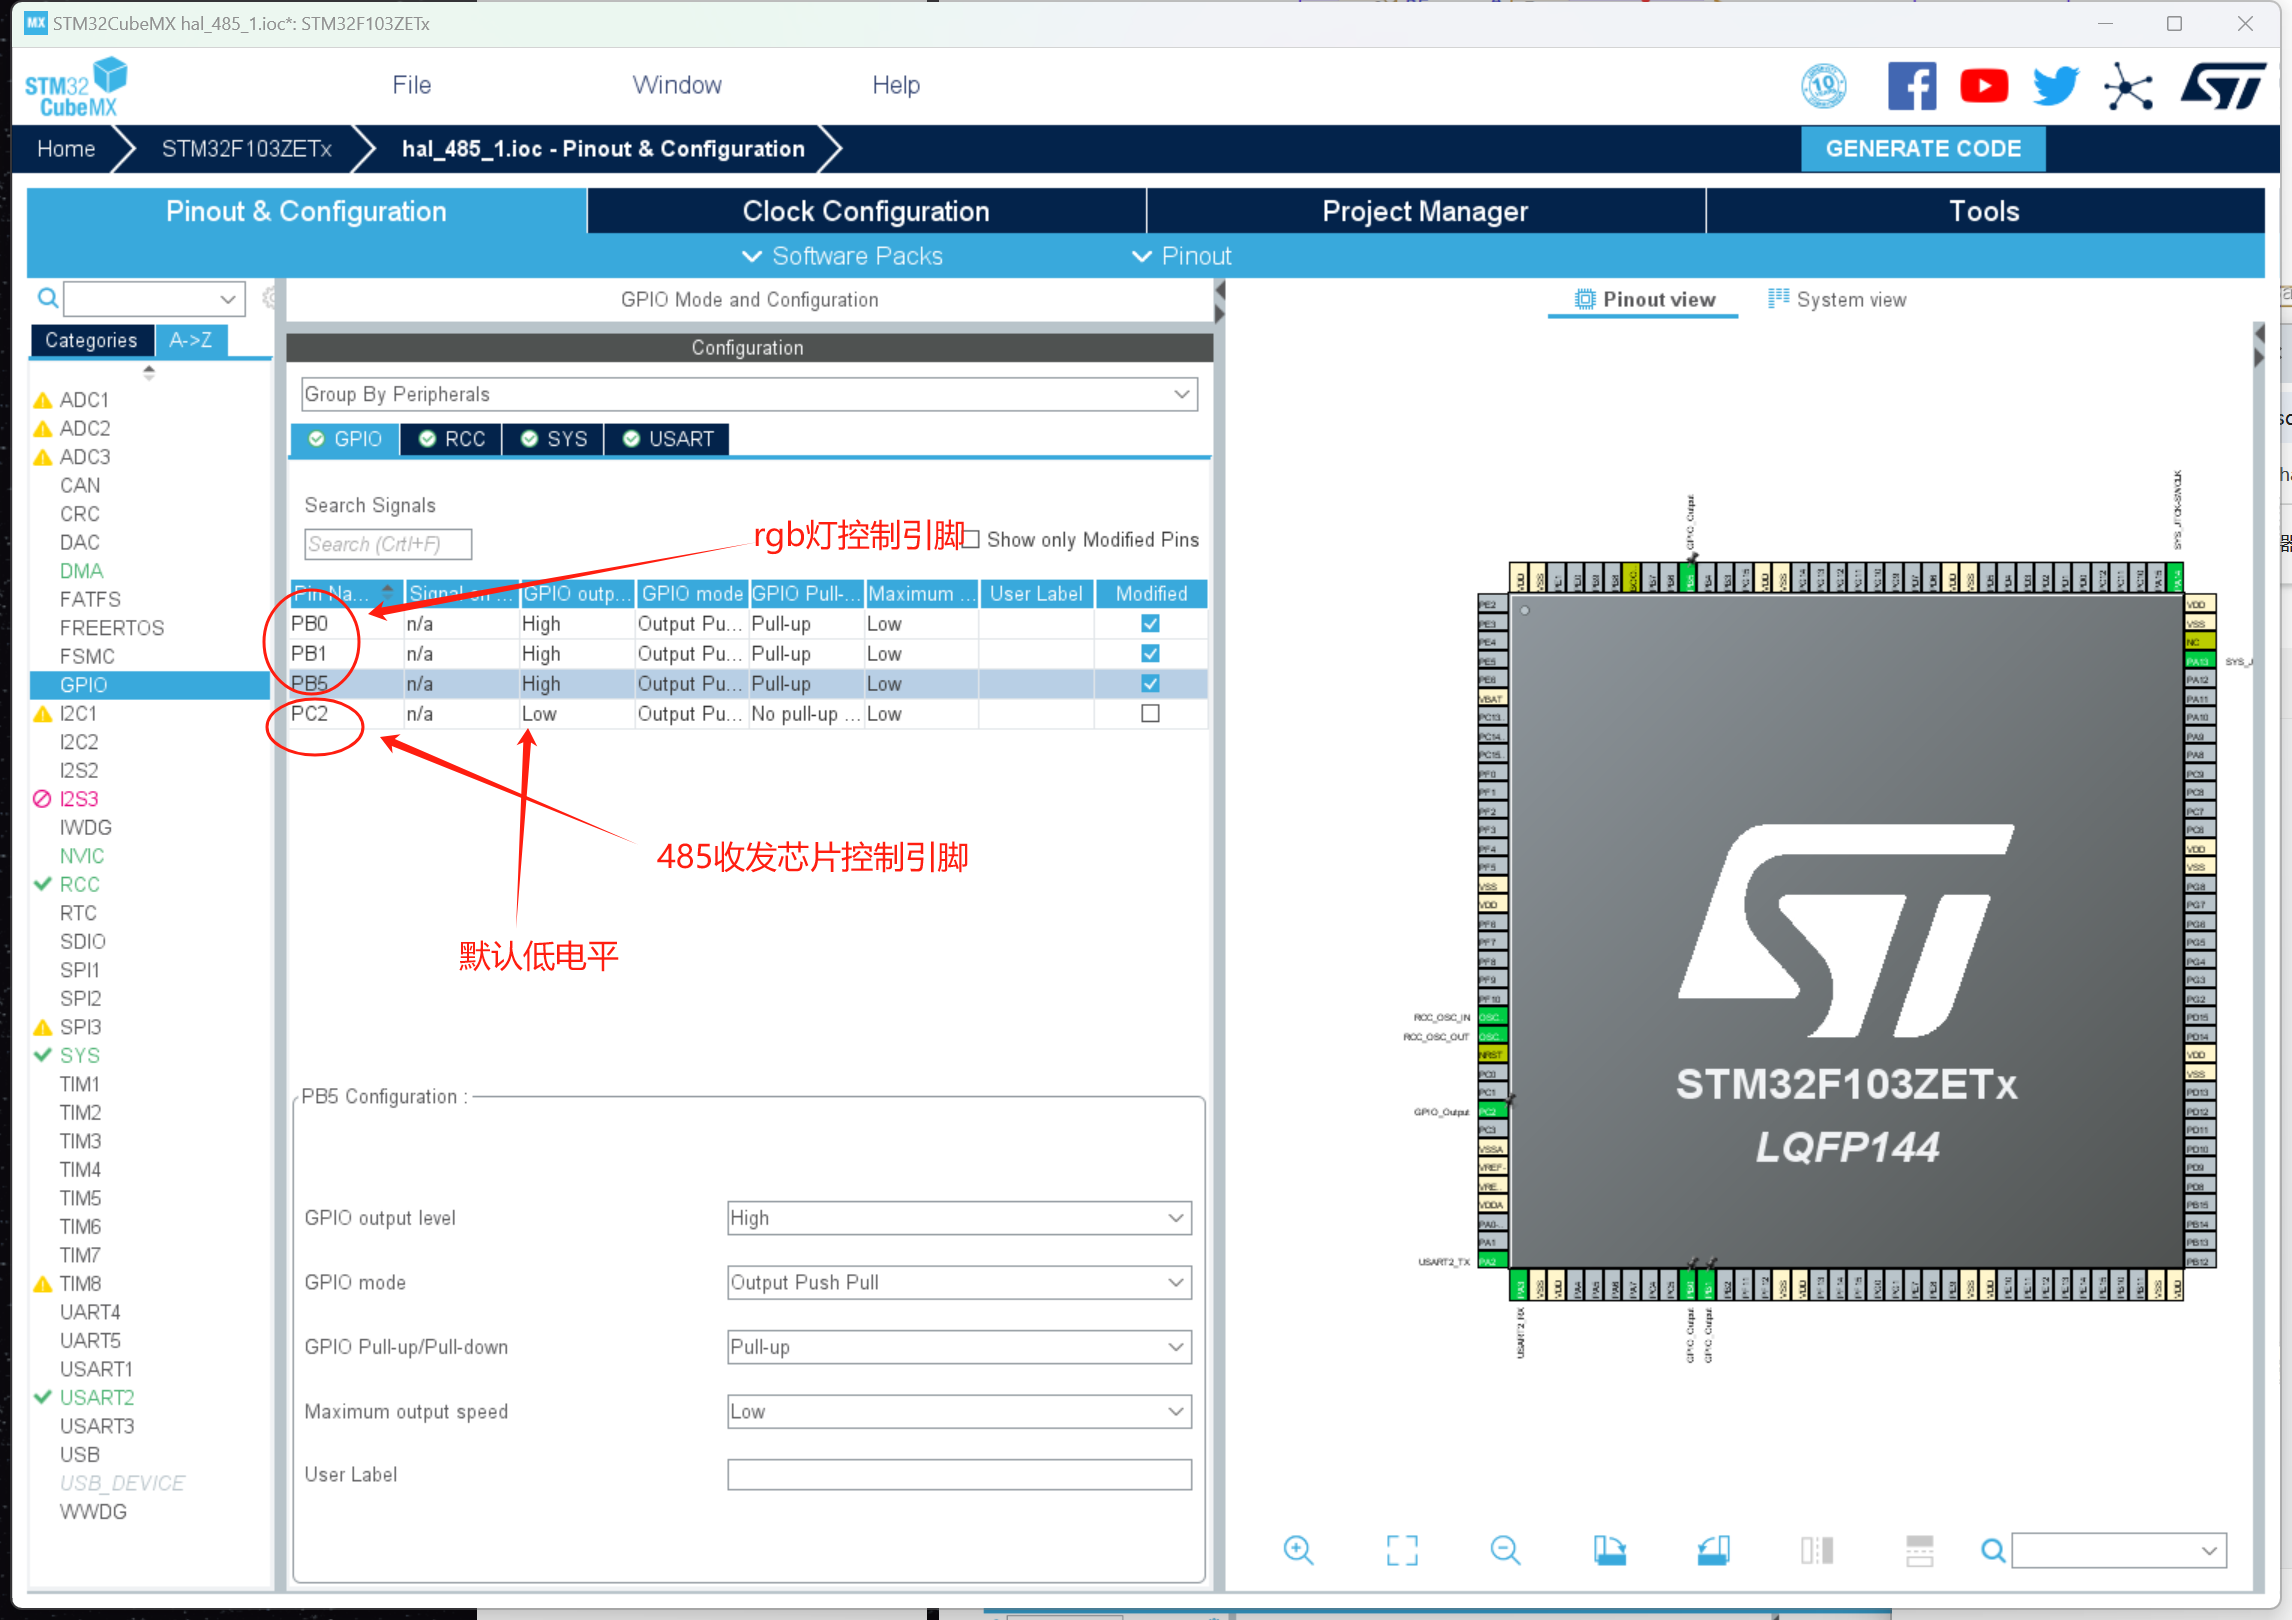Open the File menu
The image size is (2292, 1620).
pos(411,85)
